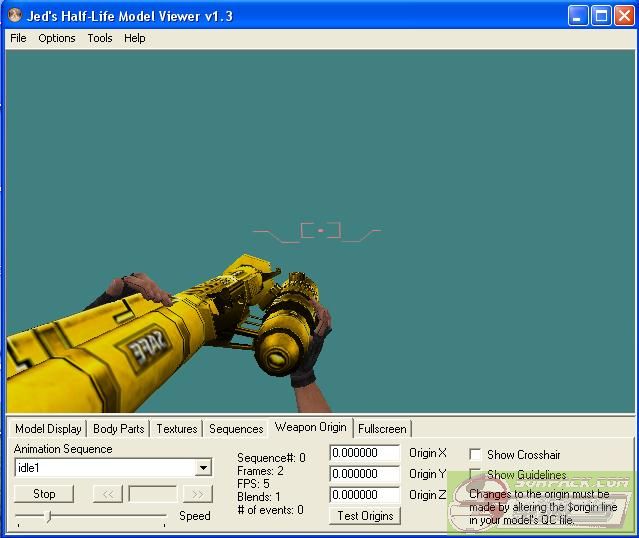Click the '# of events: 0' text

pos(270,510)
